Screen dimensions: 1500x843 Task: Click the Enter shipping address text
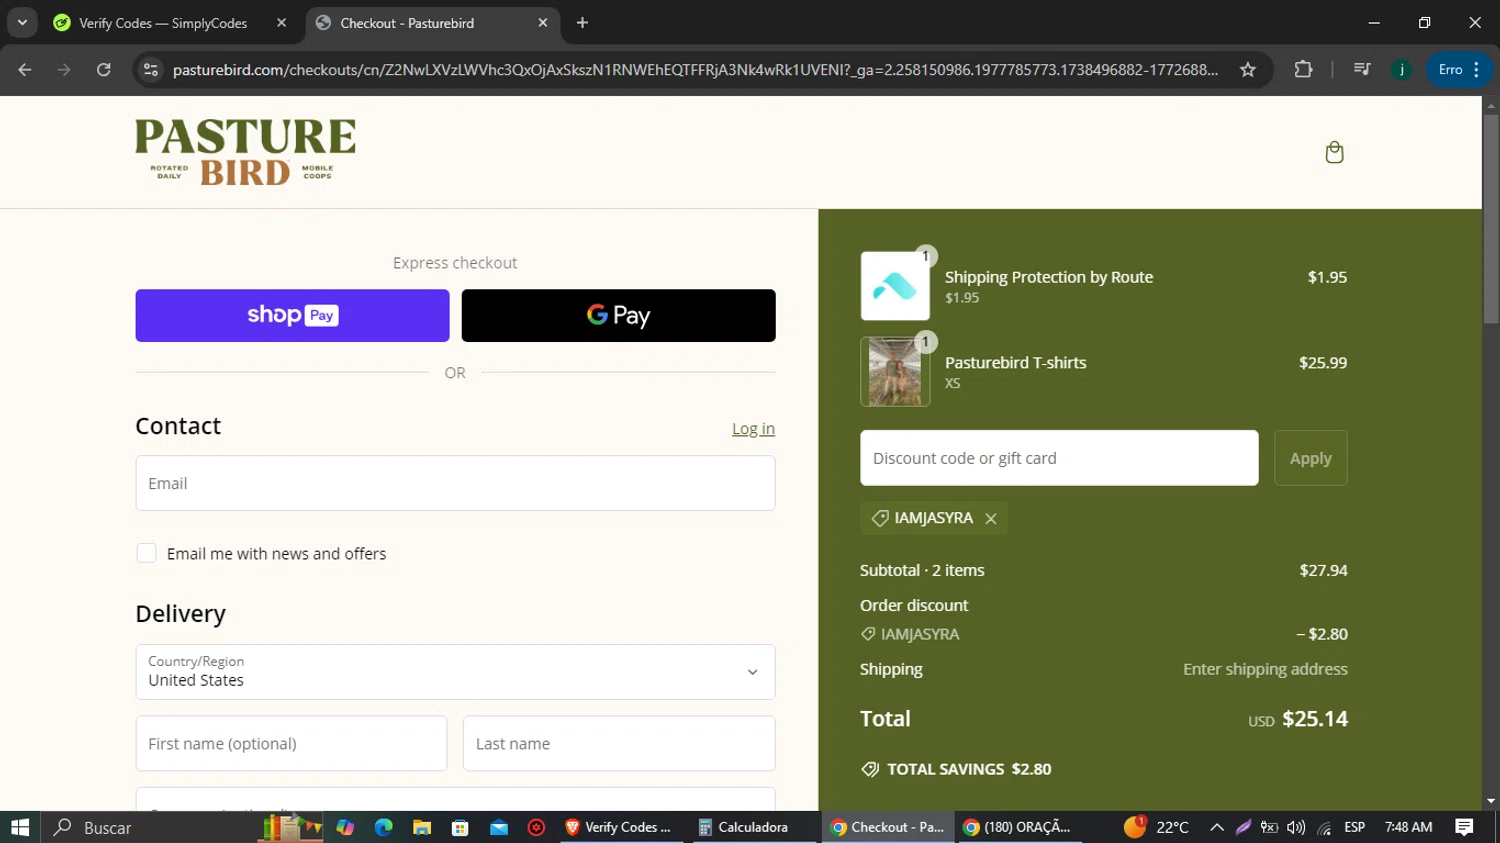(1265, 669)
